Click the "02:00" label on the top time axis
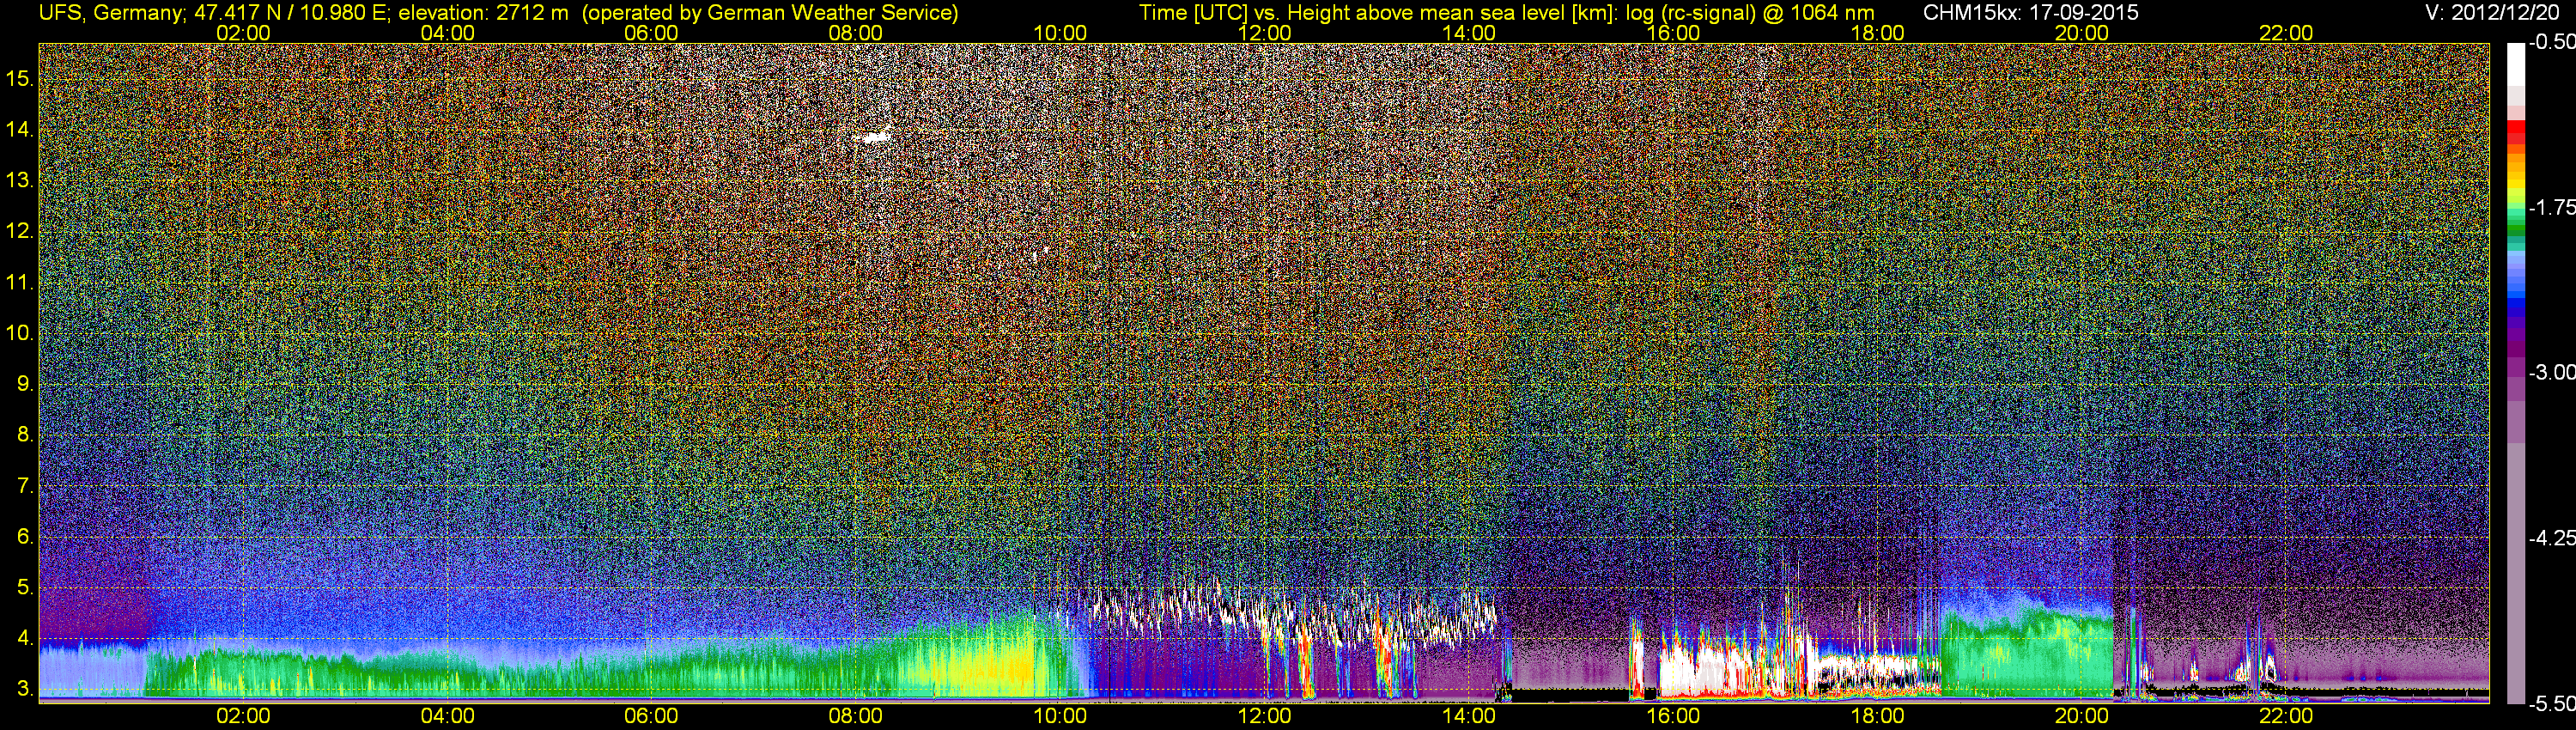This screenshot has width=2576, height=730. tap(243, 33)
